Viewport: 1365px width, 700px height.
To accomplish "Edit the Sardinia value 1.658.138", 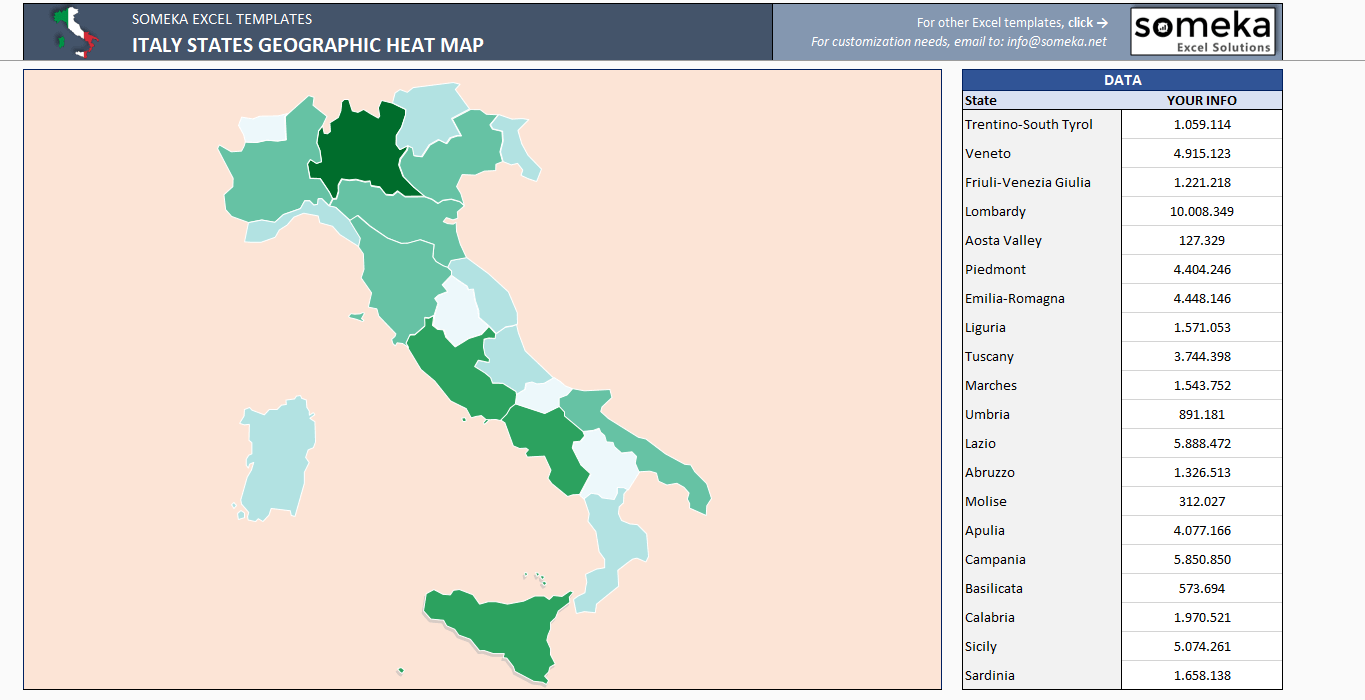I will pos(1202,675).
